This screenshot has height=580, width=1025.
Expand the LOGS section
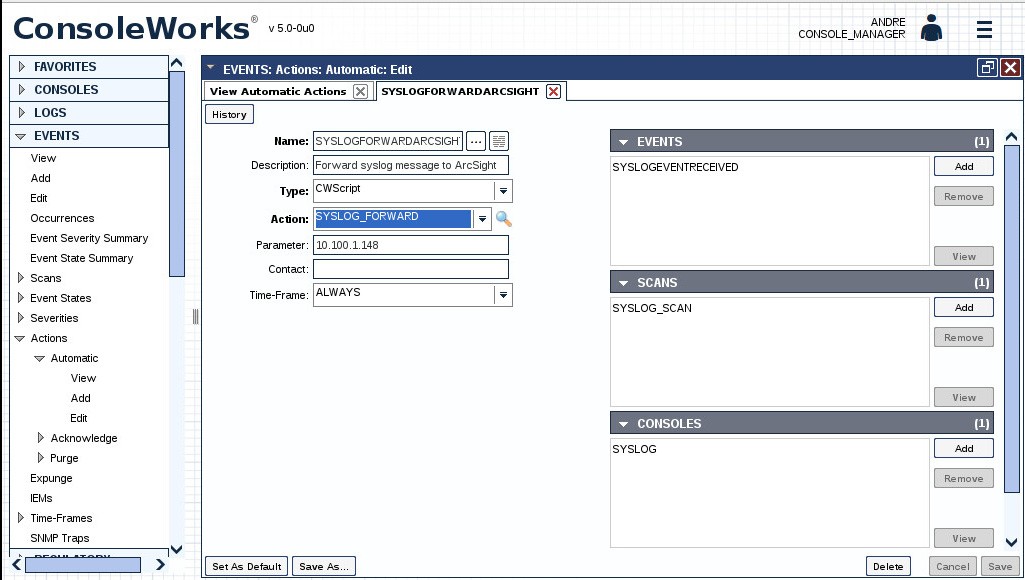pos(22,112)
